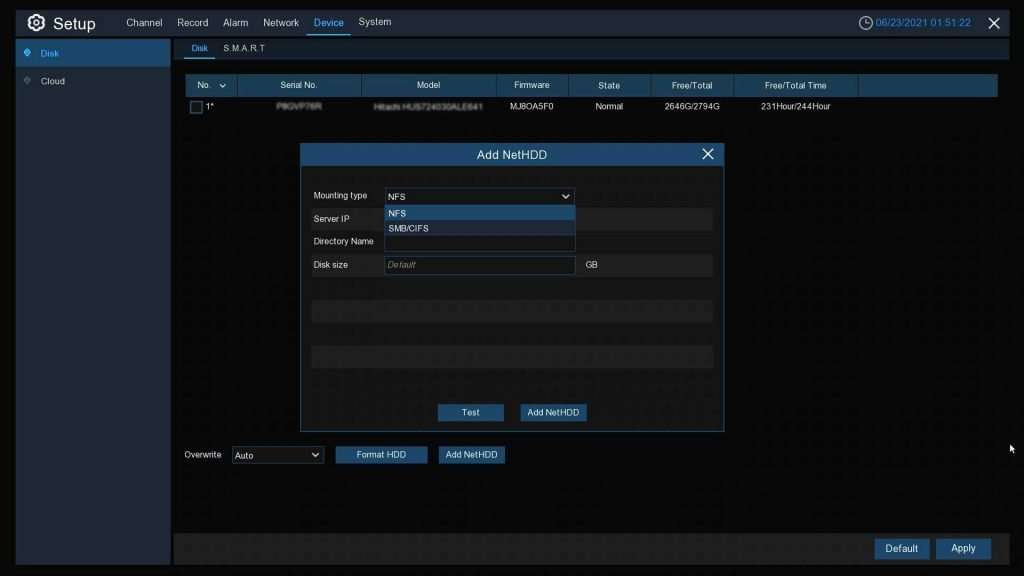Open the Mounting type dropdown
The height and width of the screenshot is (576, 1024).
click(x=479, y=195)
